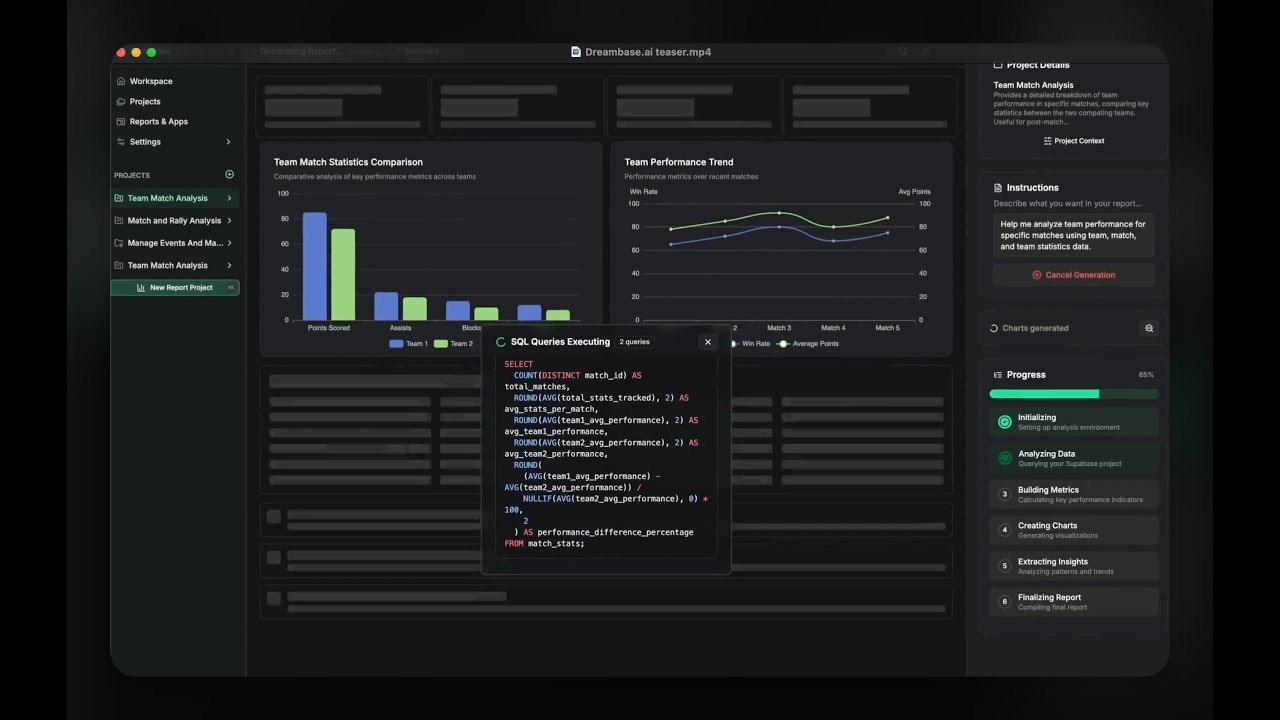Image resolution: width=1280 pixels, height=720 pixels.
Task: Click the Projects folder icon in sidebar
Action: point(121,102)
